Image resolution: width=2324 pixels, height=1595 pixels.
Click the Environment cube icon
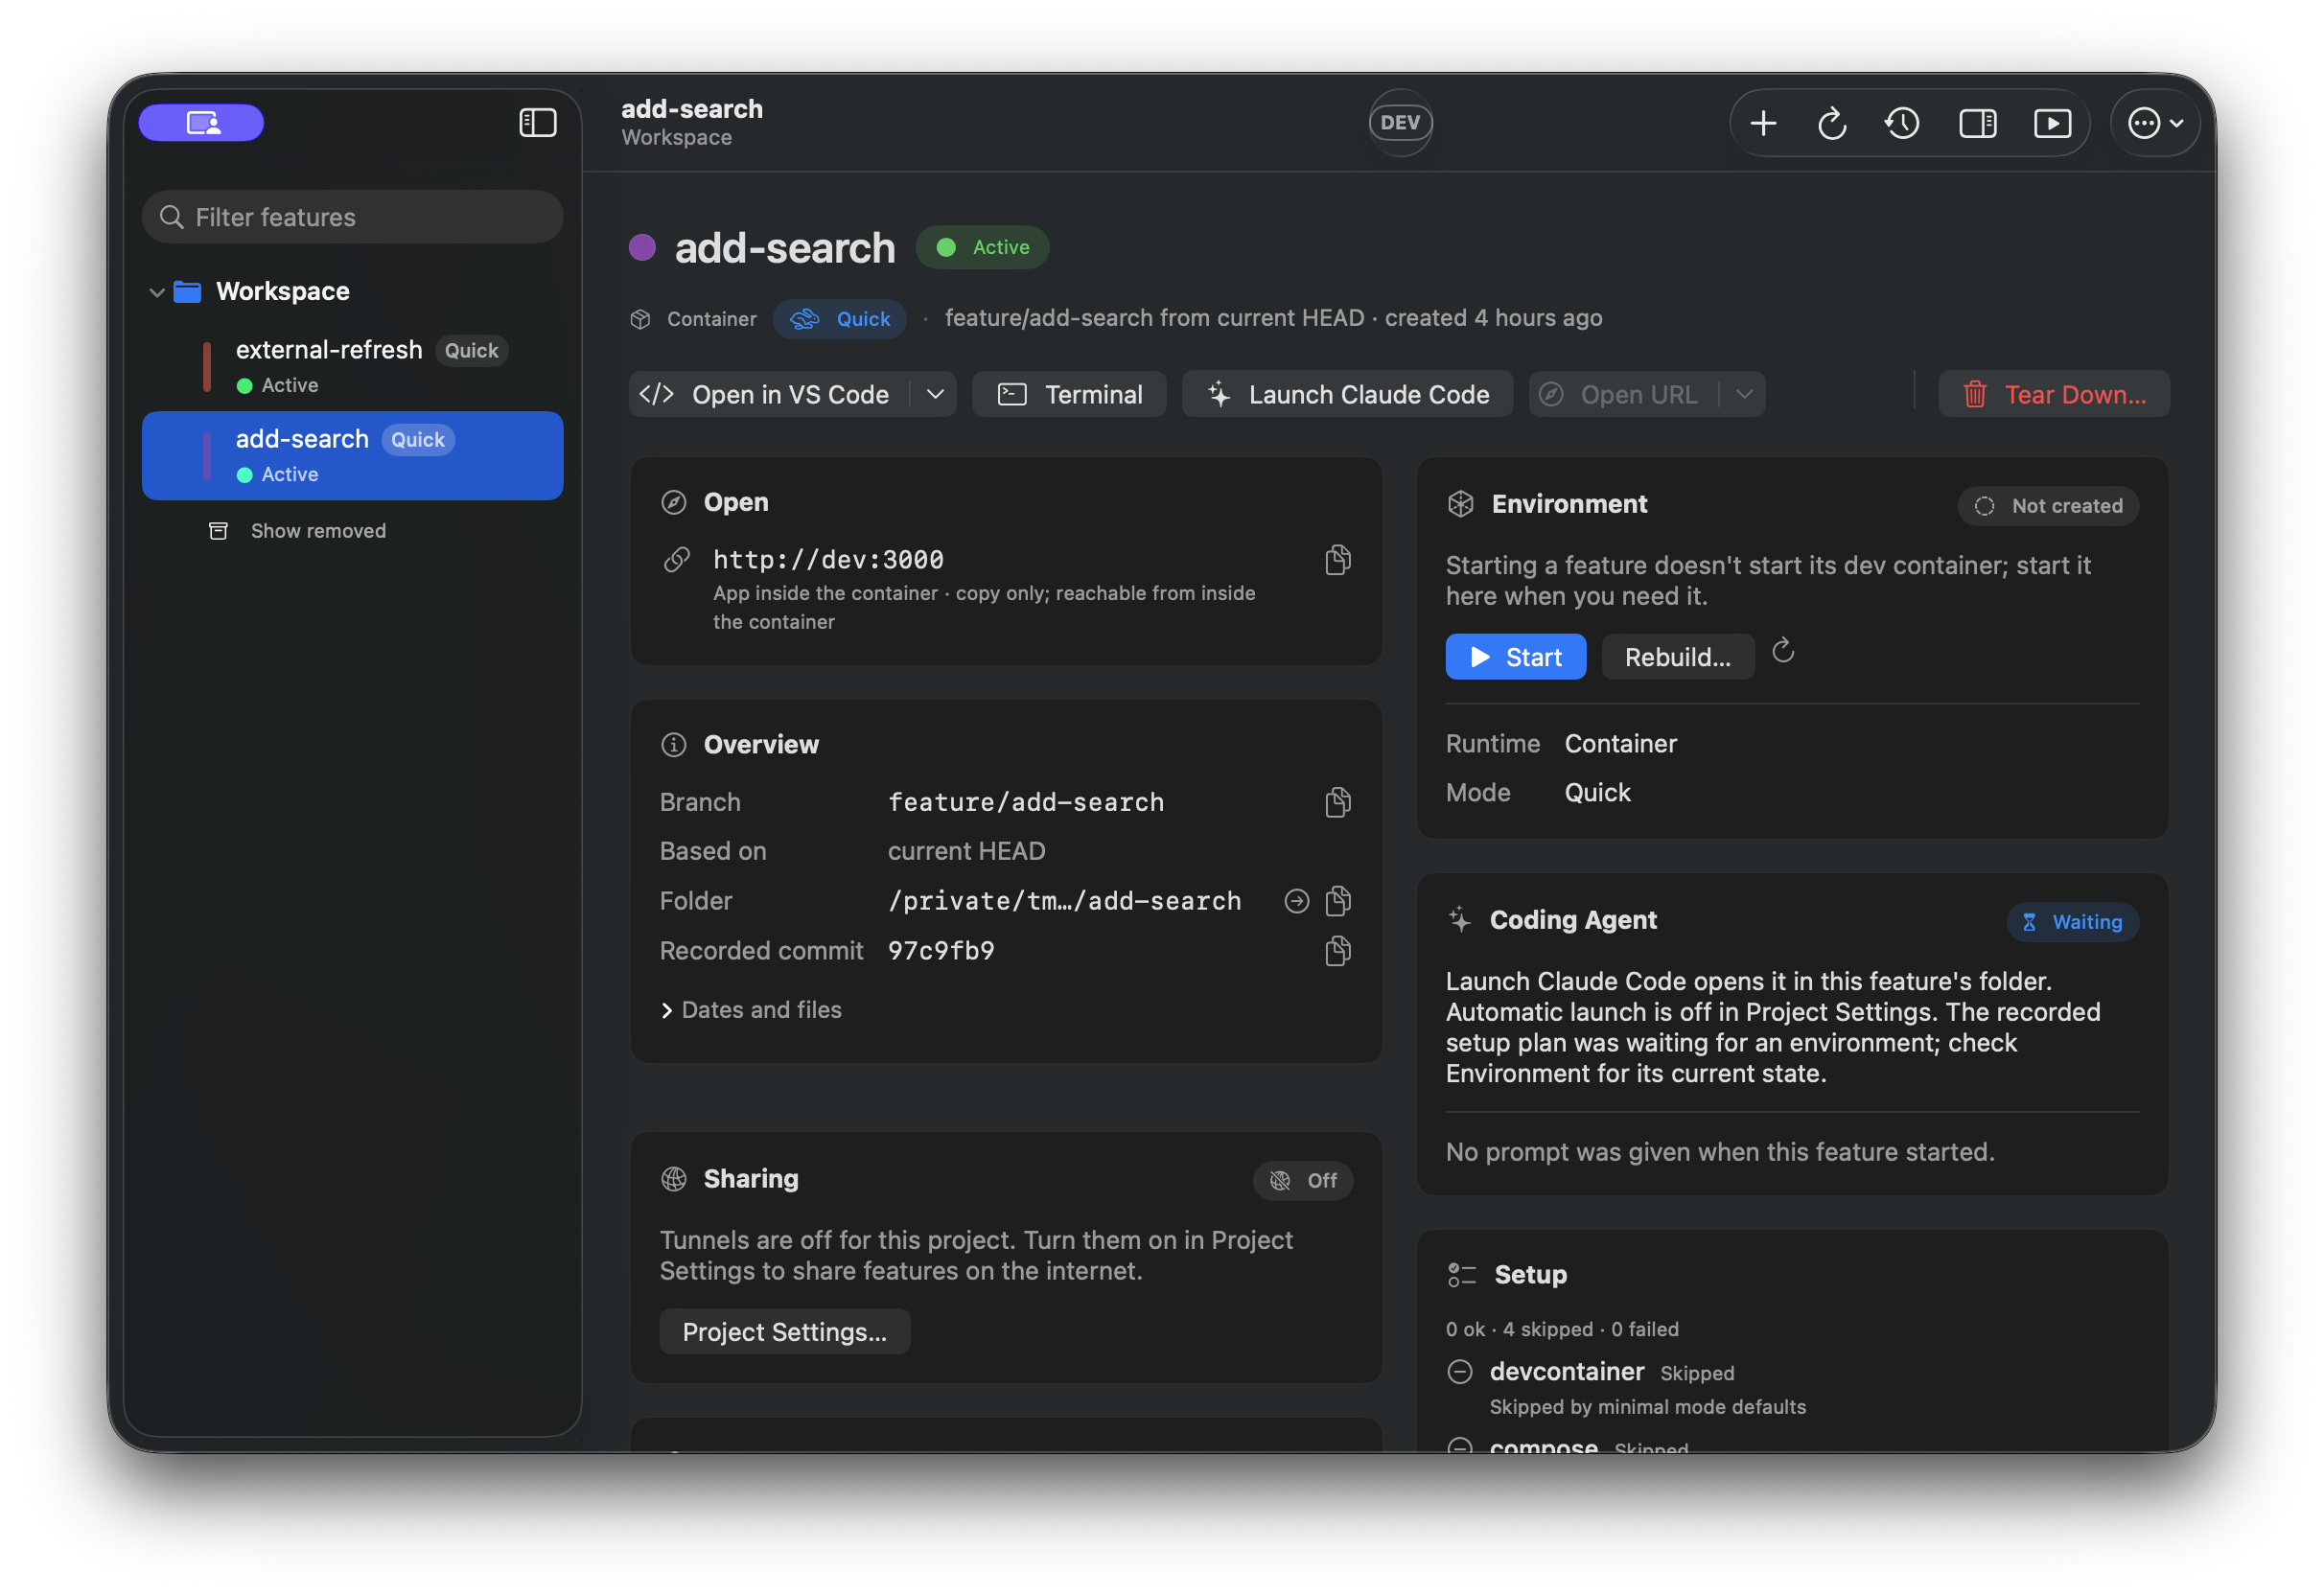(x=1460, y=504)
